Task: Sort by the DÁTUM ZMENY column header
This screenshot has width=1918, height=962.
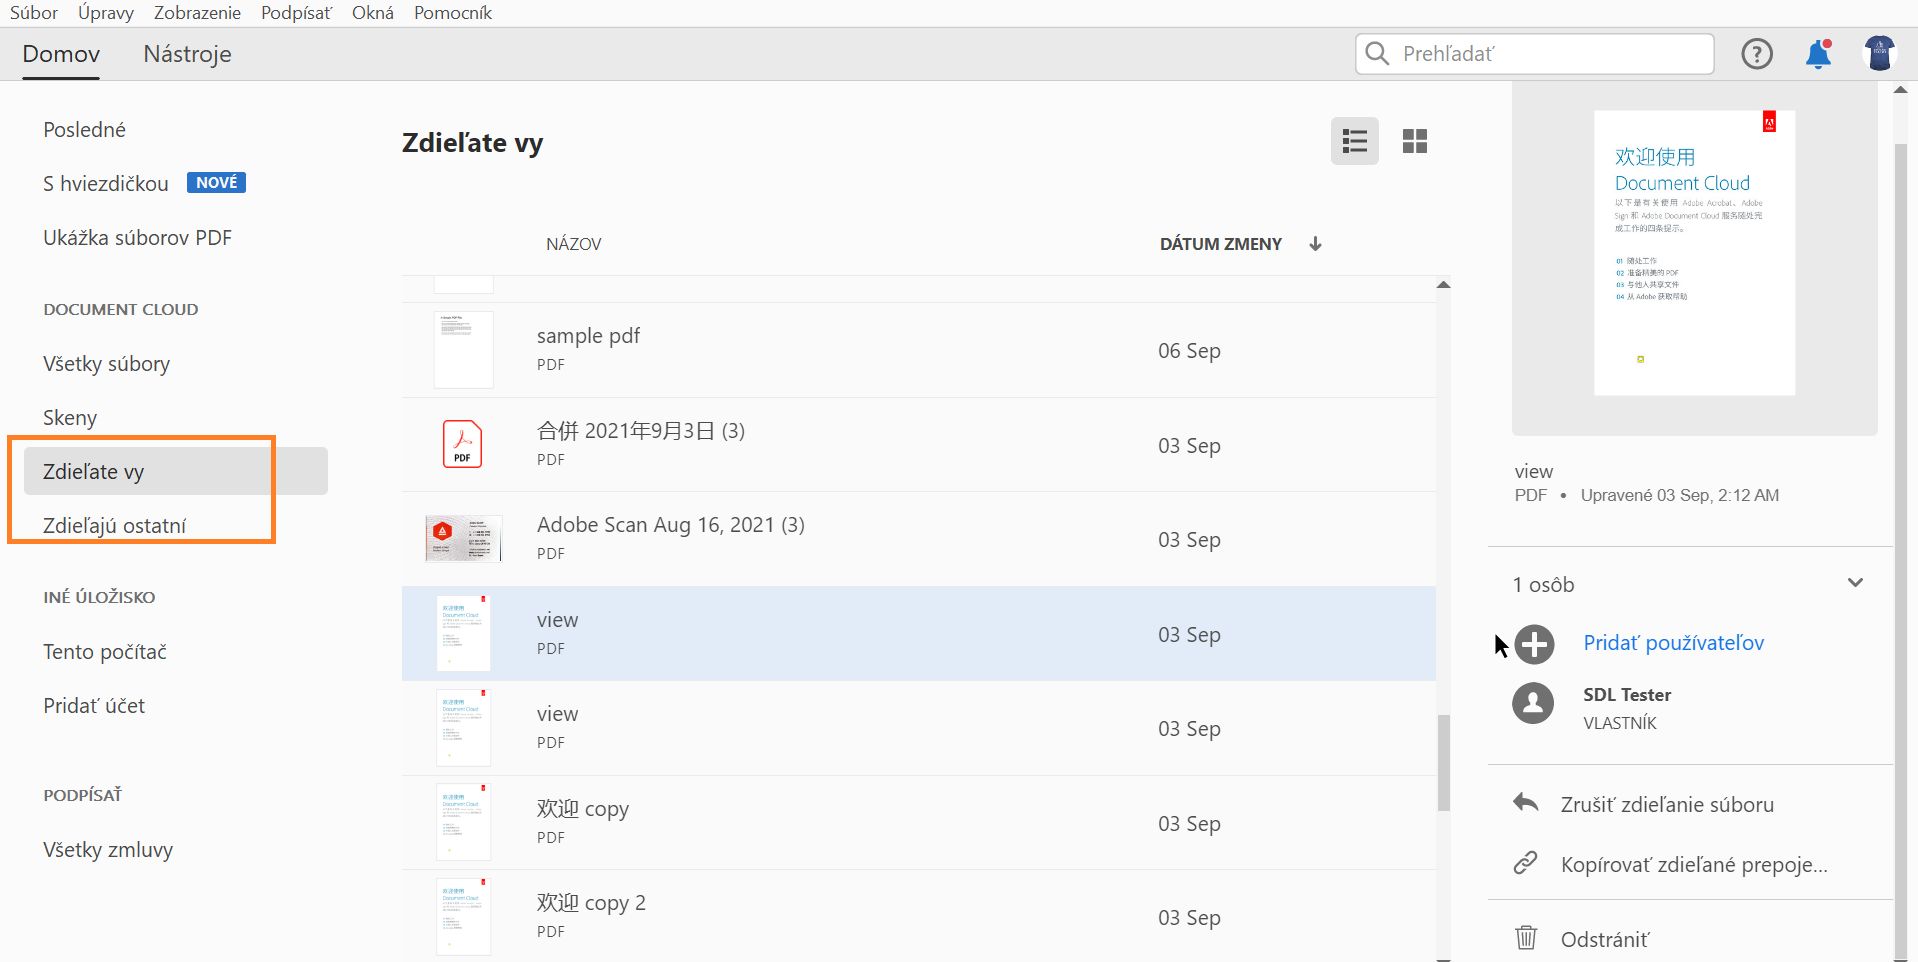Action: pyautogui.click(x=1221, y=244)
